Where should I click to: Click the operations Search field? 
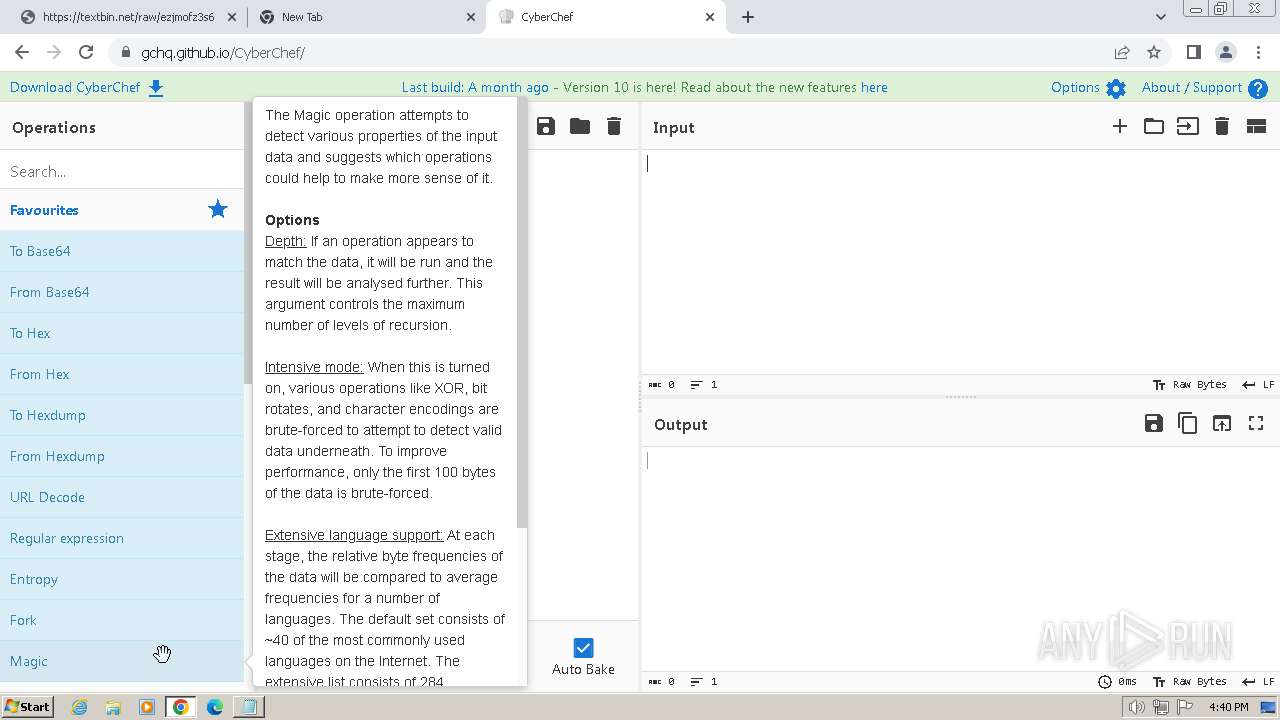point(122,171)
